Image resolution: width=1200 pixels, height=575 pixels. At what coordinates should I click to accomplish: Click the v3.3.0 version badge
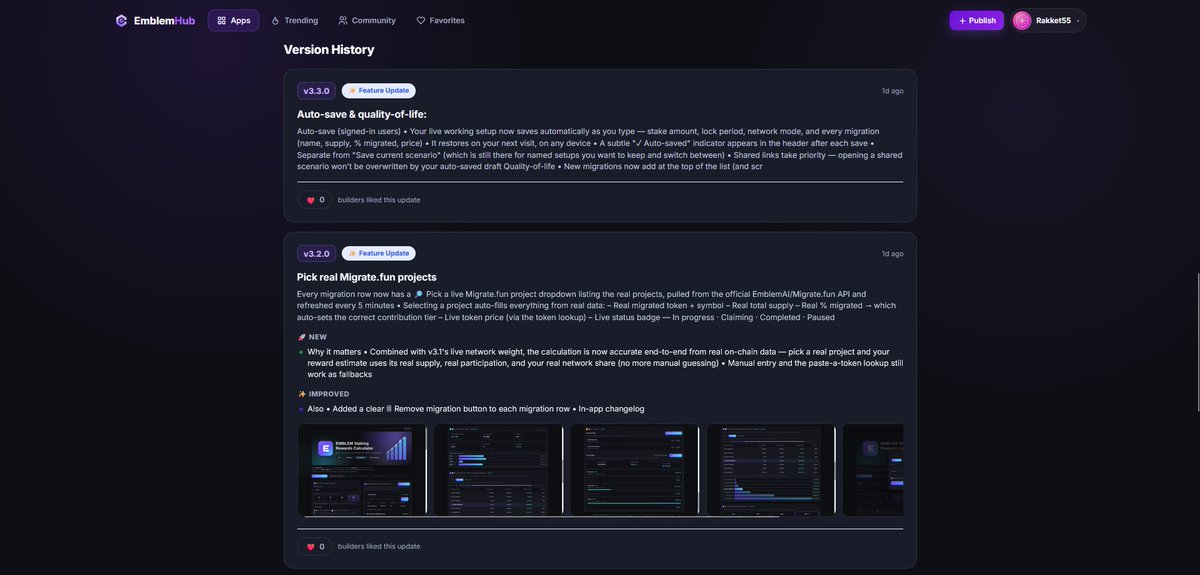pos(316,91)
